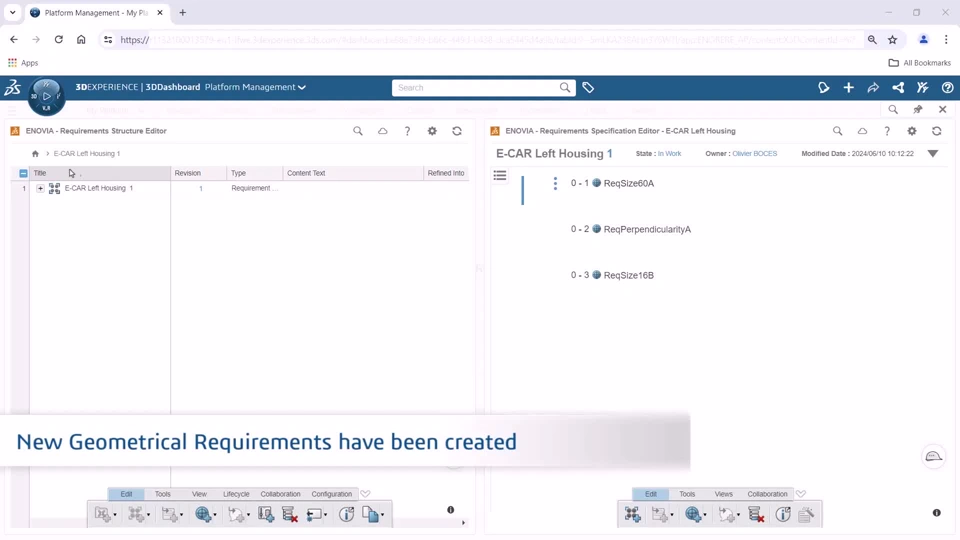Select ReqSize60A requirement
Image resolution: width=960 pixels, height=540 pixels.
click(x=629, y=184)
